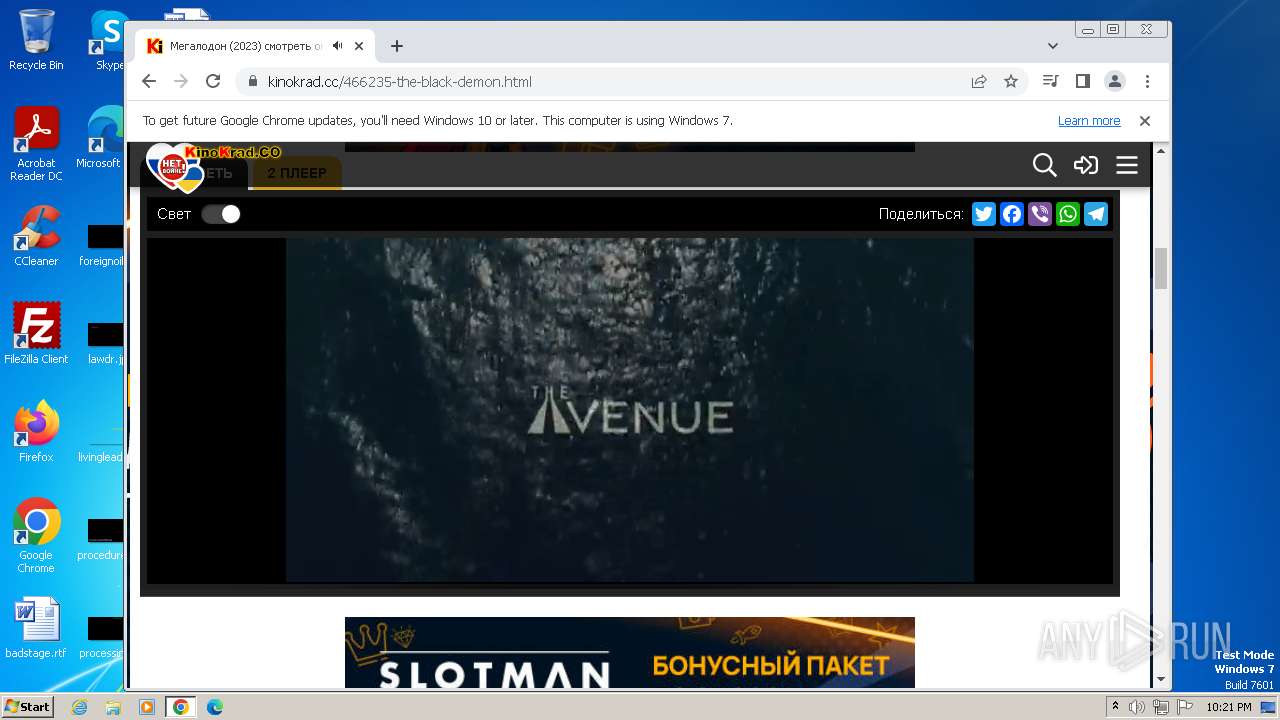Switch to the 2 ПЛЕЕР tab
Viewport: 1280px width, 720px height.
296,173
